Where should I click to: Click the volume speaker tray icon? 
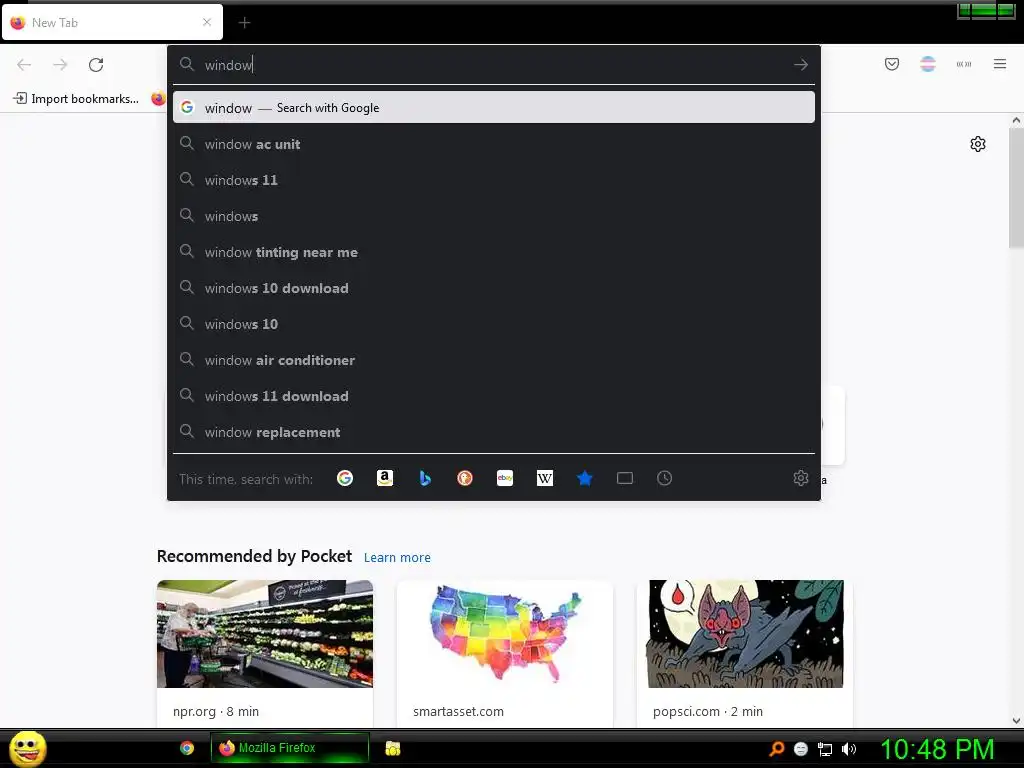point(848,749)
